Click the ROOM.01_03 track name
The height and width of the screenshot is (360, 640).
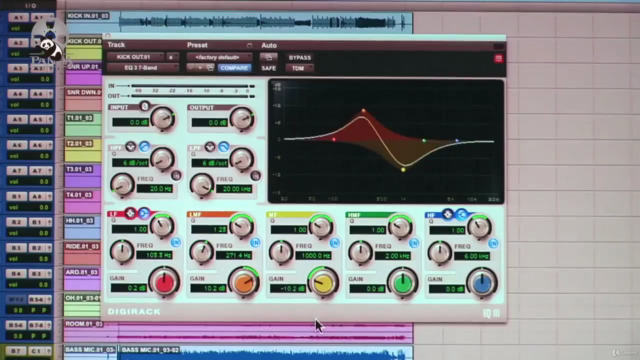click(x=84, y=324)
